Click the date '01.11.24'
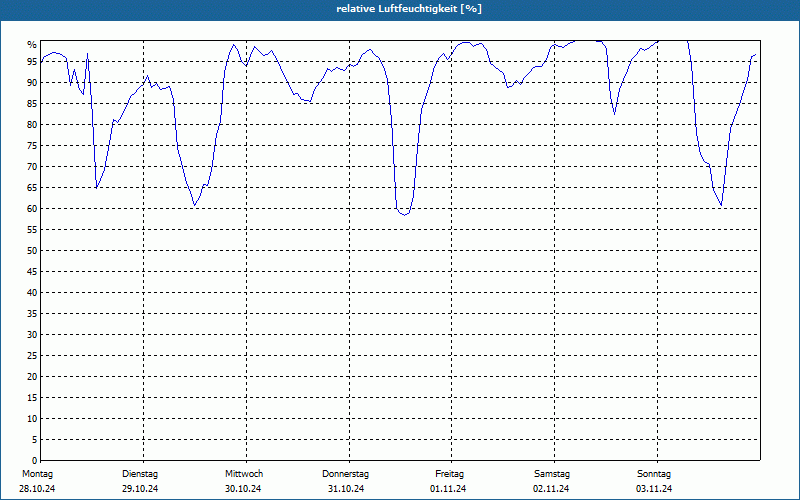Image resolution: width=800 pixels, height=500 pixels. coord(448,489)
